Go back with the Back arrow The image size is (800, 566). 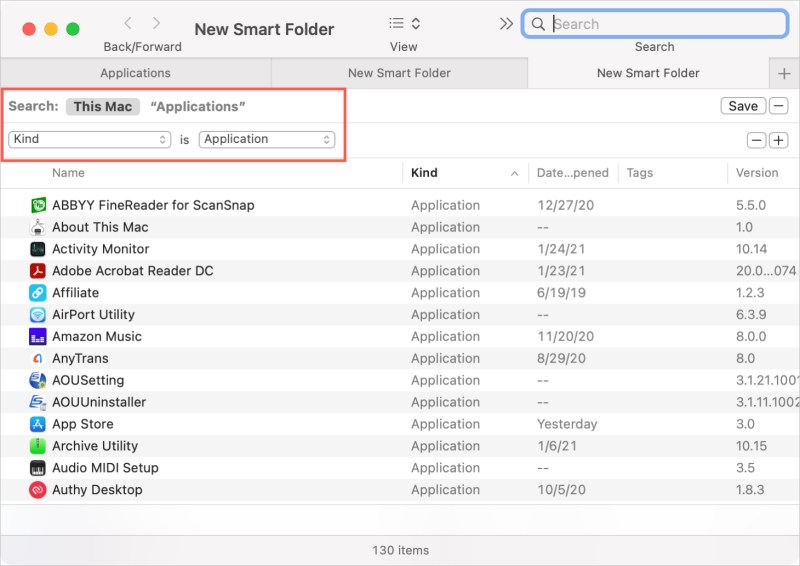128,23
